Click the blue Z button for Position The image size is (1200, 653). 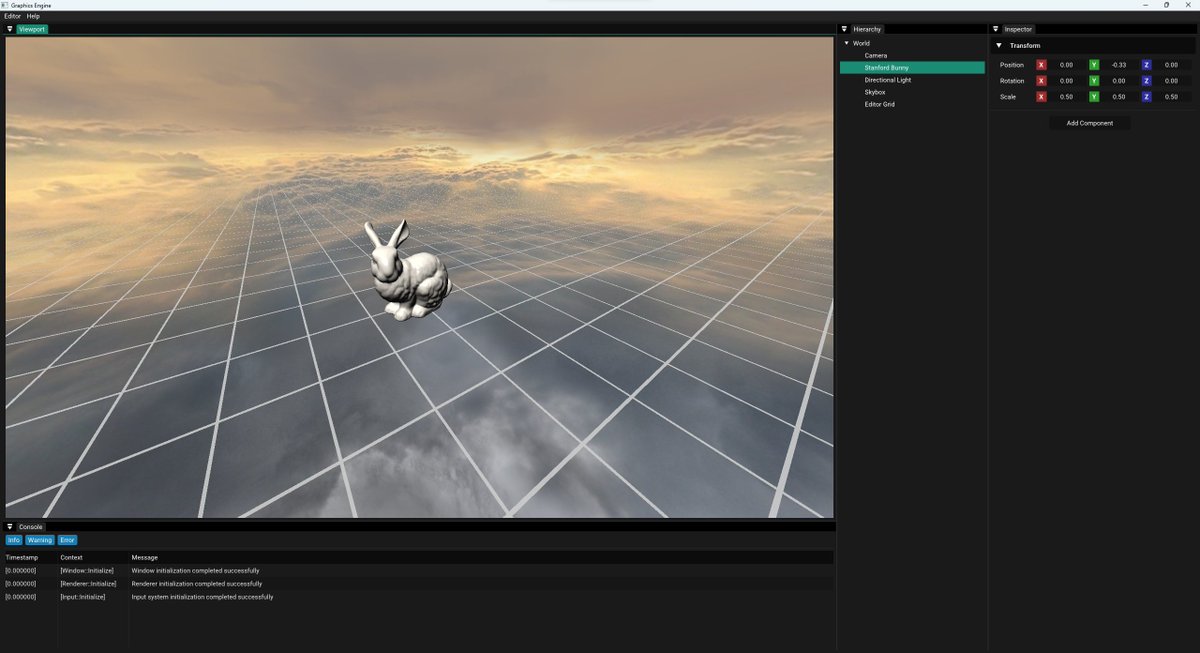click(1147, 65)
